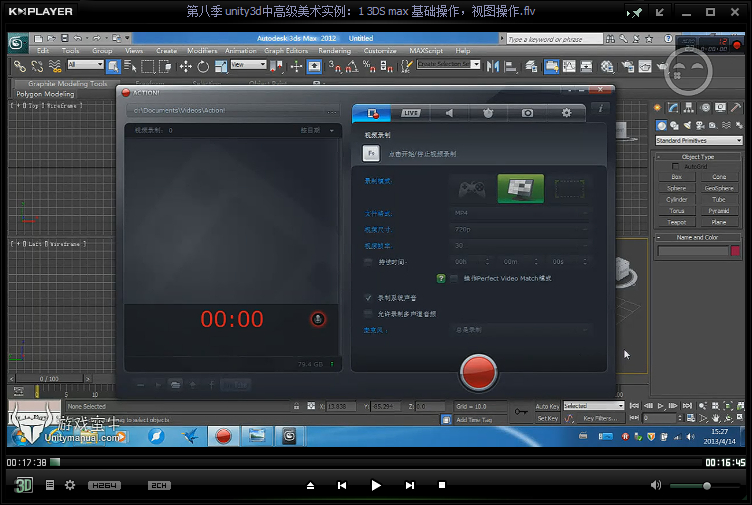This screenshot has width=752, height=505.
Task: Play the video in KMPlayer
Action: (376, 485)
